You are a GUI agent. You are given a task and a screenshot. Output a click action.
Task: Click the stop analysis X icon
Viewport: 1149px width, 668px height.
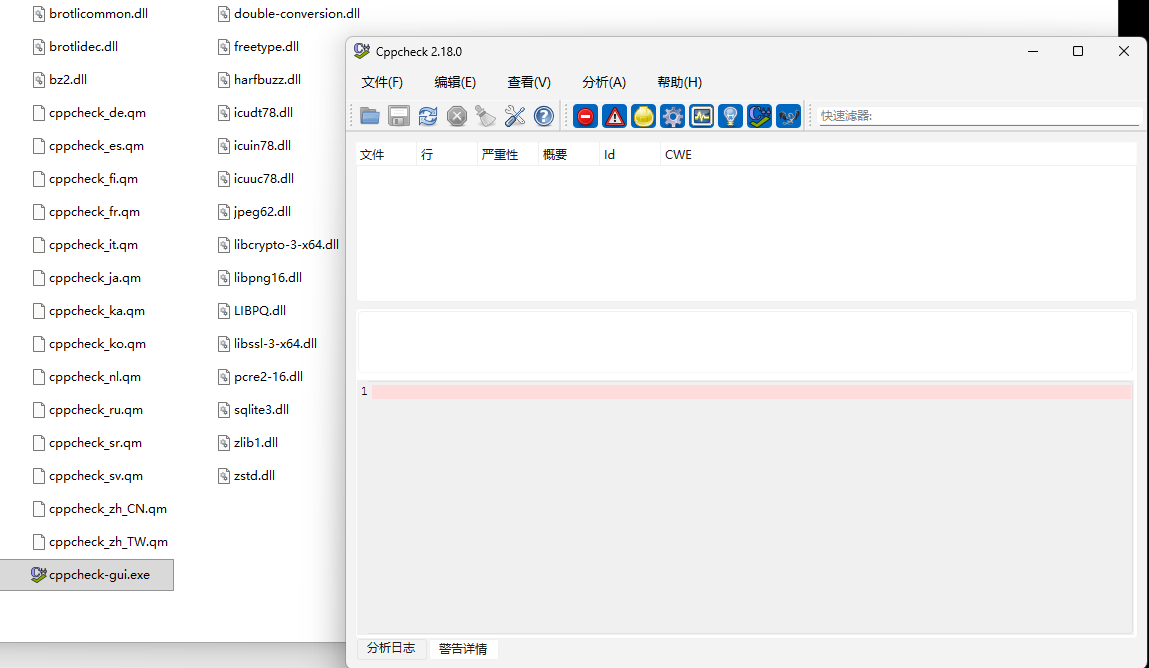click(x=457, y=116)
